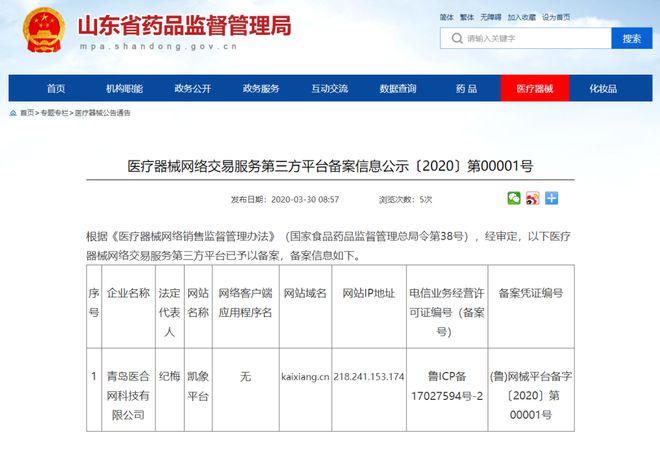Switch to 繁体 version link
The width and height of the screenshot is (660, 474).
click(467, 17)
